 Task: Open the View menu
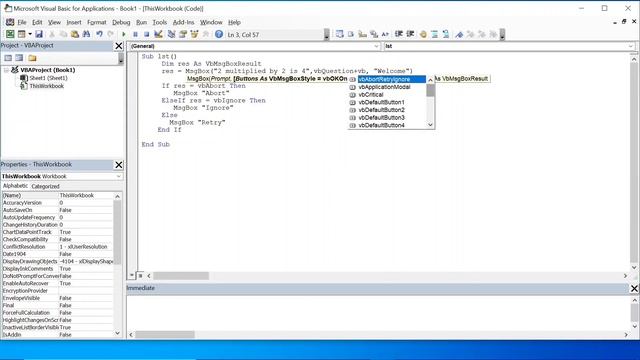[54, 22]
